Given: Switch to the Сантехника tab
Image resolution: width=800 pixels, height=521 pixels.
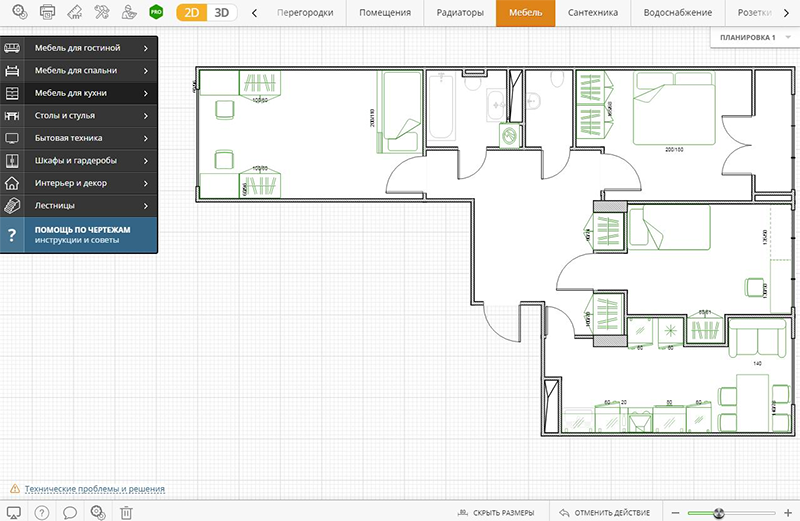Looking at the screenshot, I should click(x=592, y=13).
